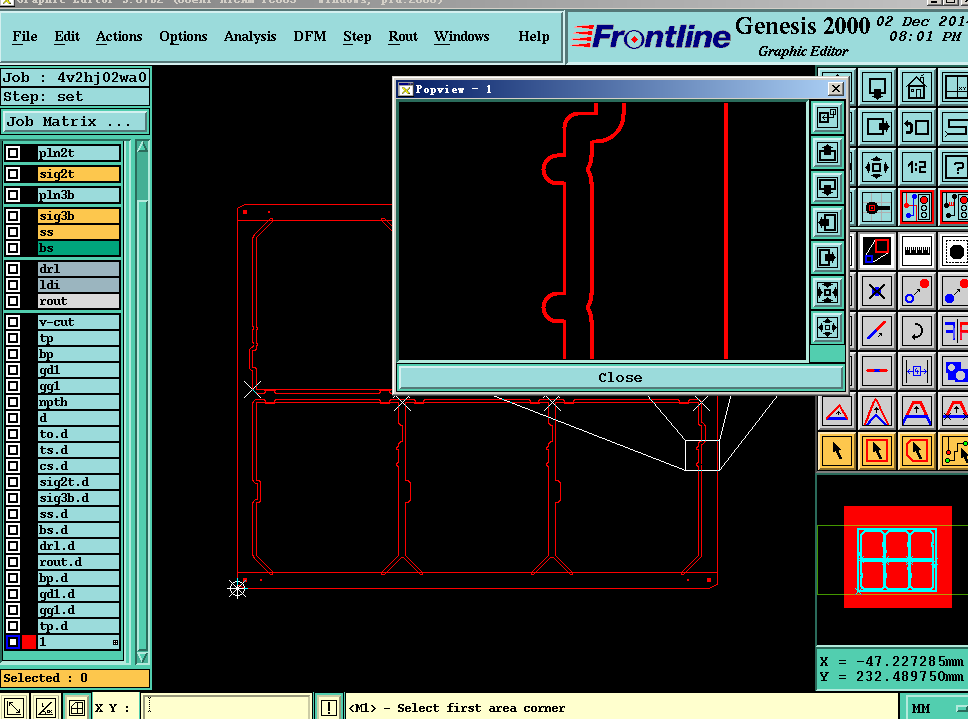Toggle the checkbox for layer pln3b
Viewport: 968px width, 719px height.
tap(13, 195)
